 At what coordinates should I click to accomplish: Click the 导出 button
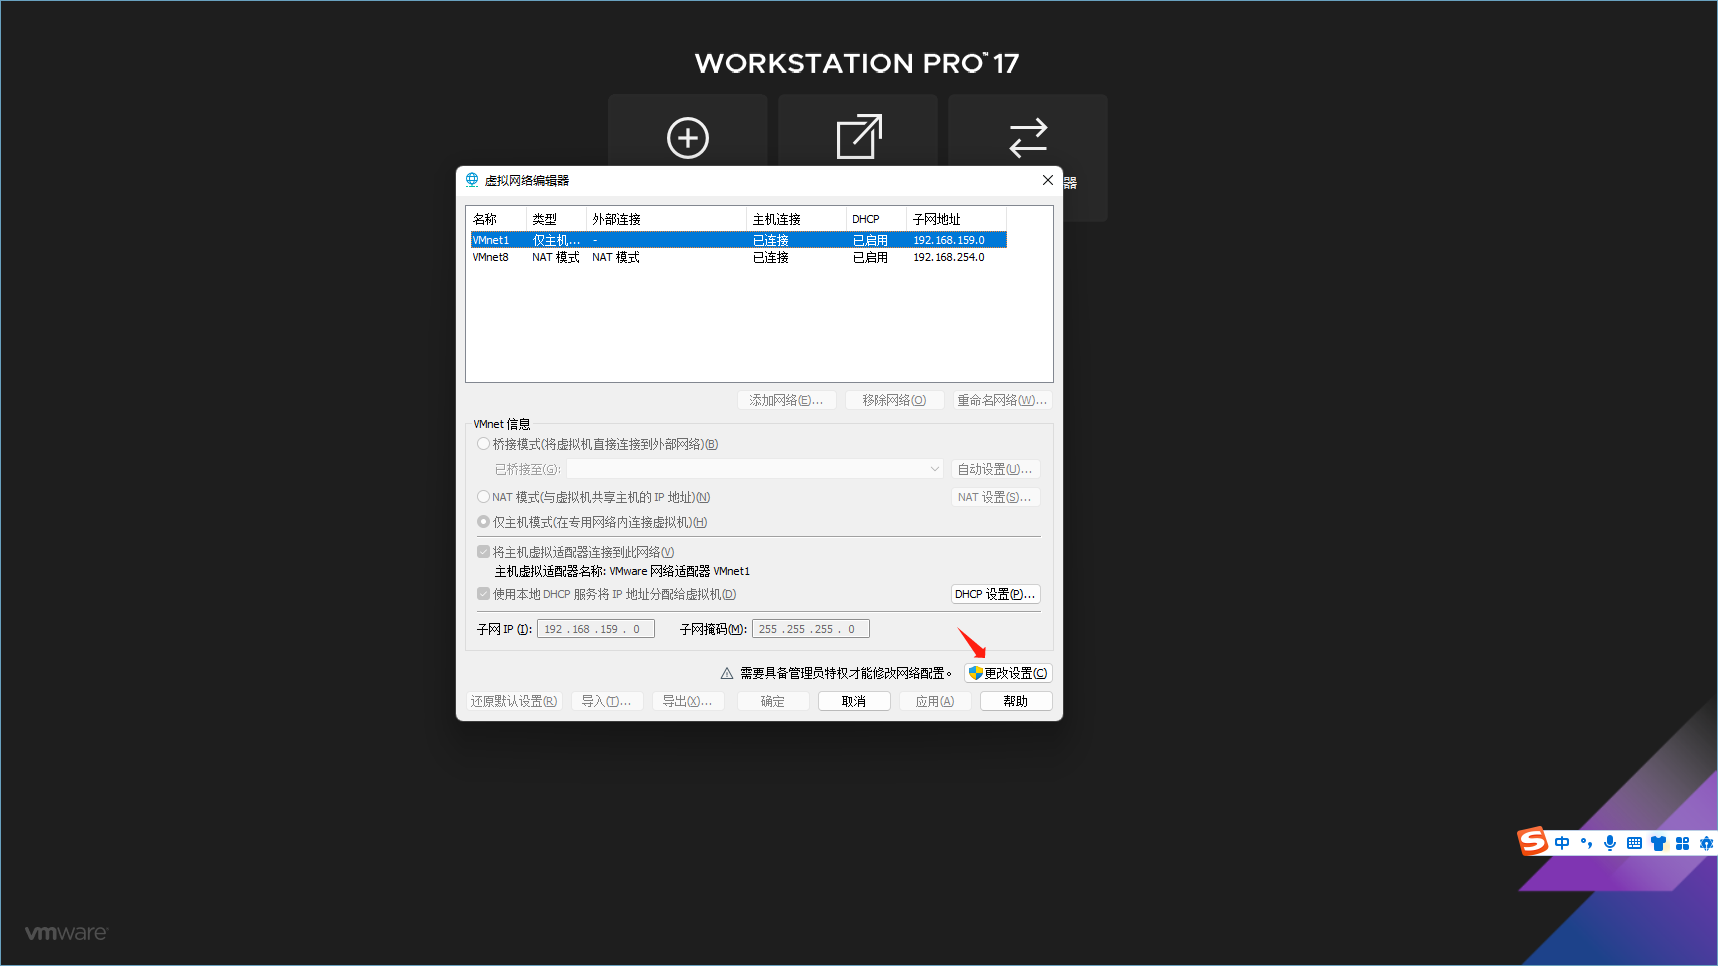[688, 701]
